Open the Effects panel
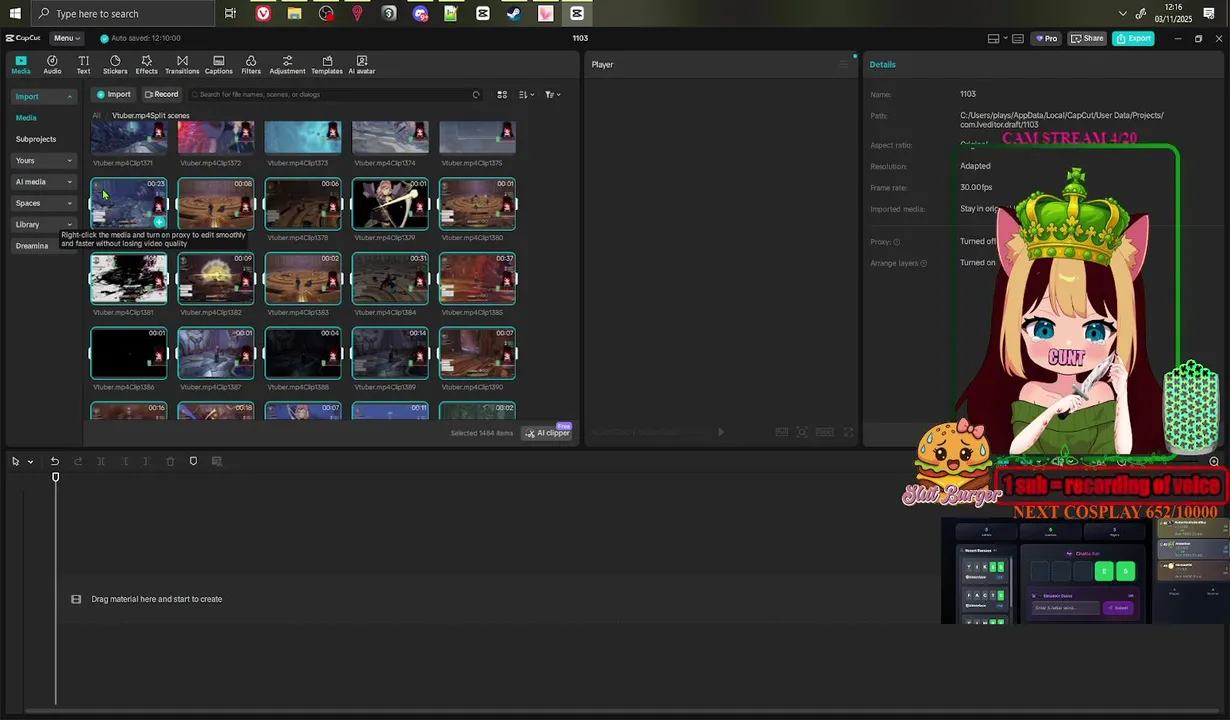This screenshot has width=1230, height=720. [146, 65]
